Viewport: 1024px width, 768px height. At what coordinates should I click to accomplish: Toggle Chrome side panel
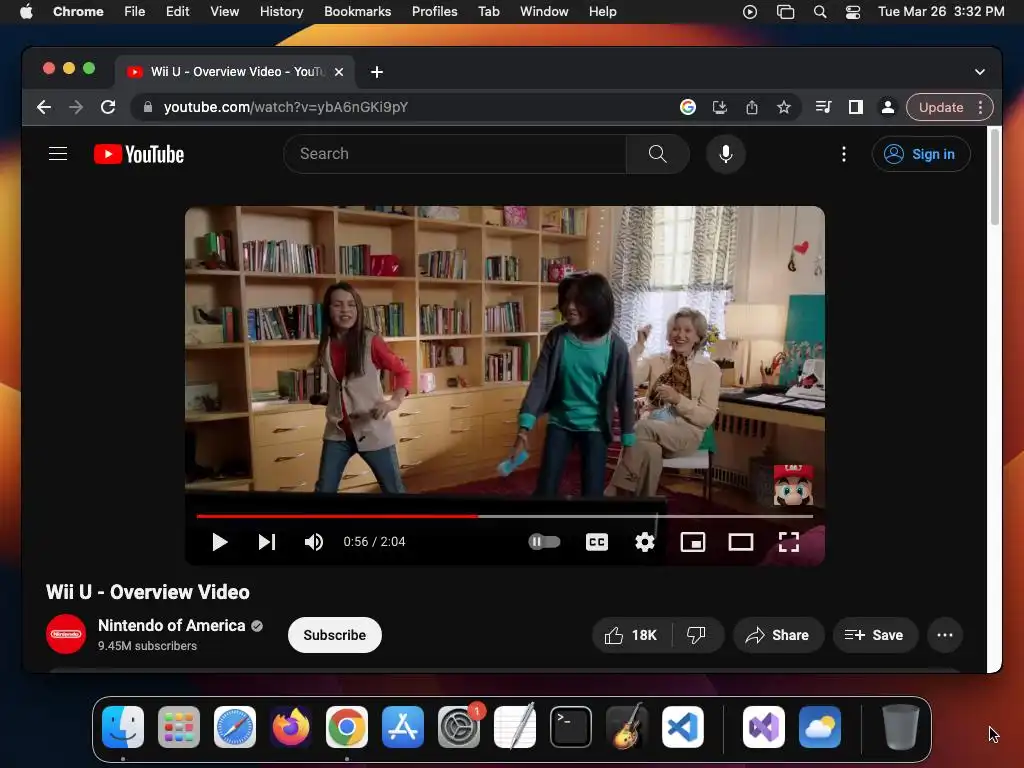click(x=856, y=107)
